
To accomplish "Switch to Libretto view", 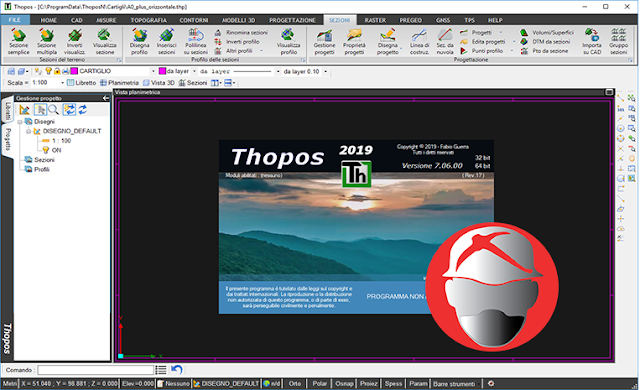I will click(x=82, y=83).
